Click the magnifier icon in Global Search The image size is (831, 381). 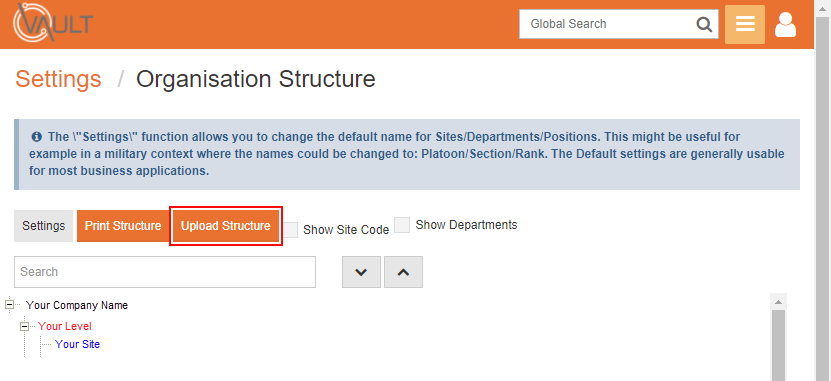pyautogui.click(x=704, y=24)
